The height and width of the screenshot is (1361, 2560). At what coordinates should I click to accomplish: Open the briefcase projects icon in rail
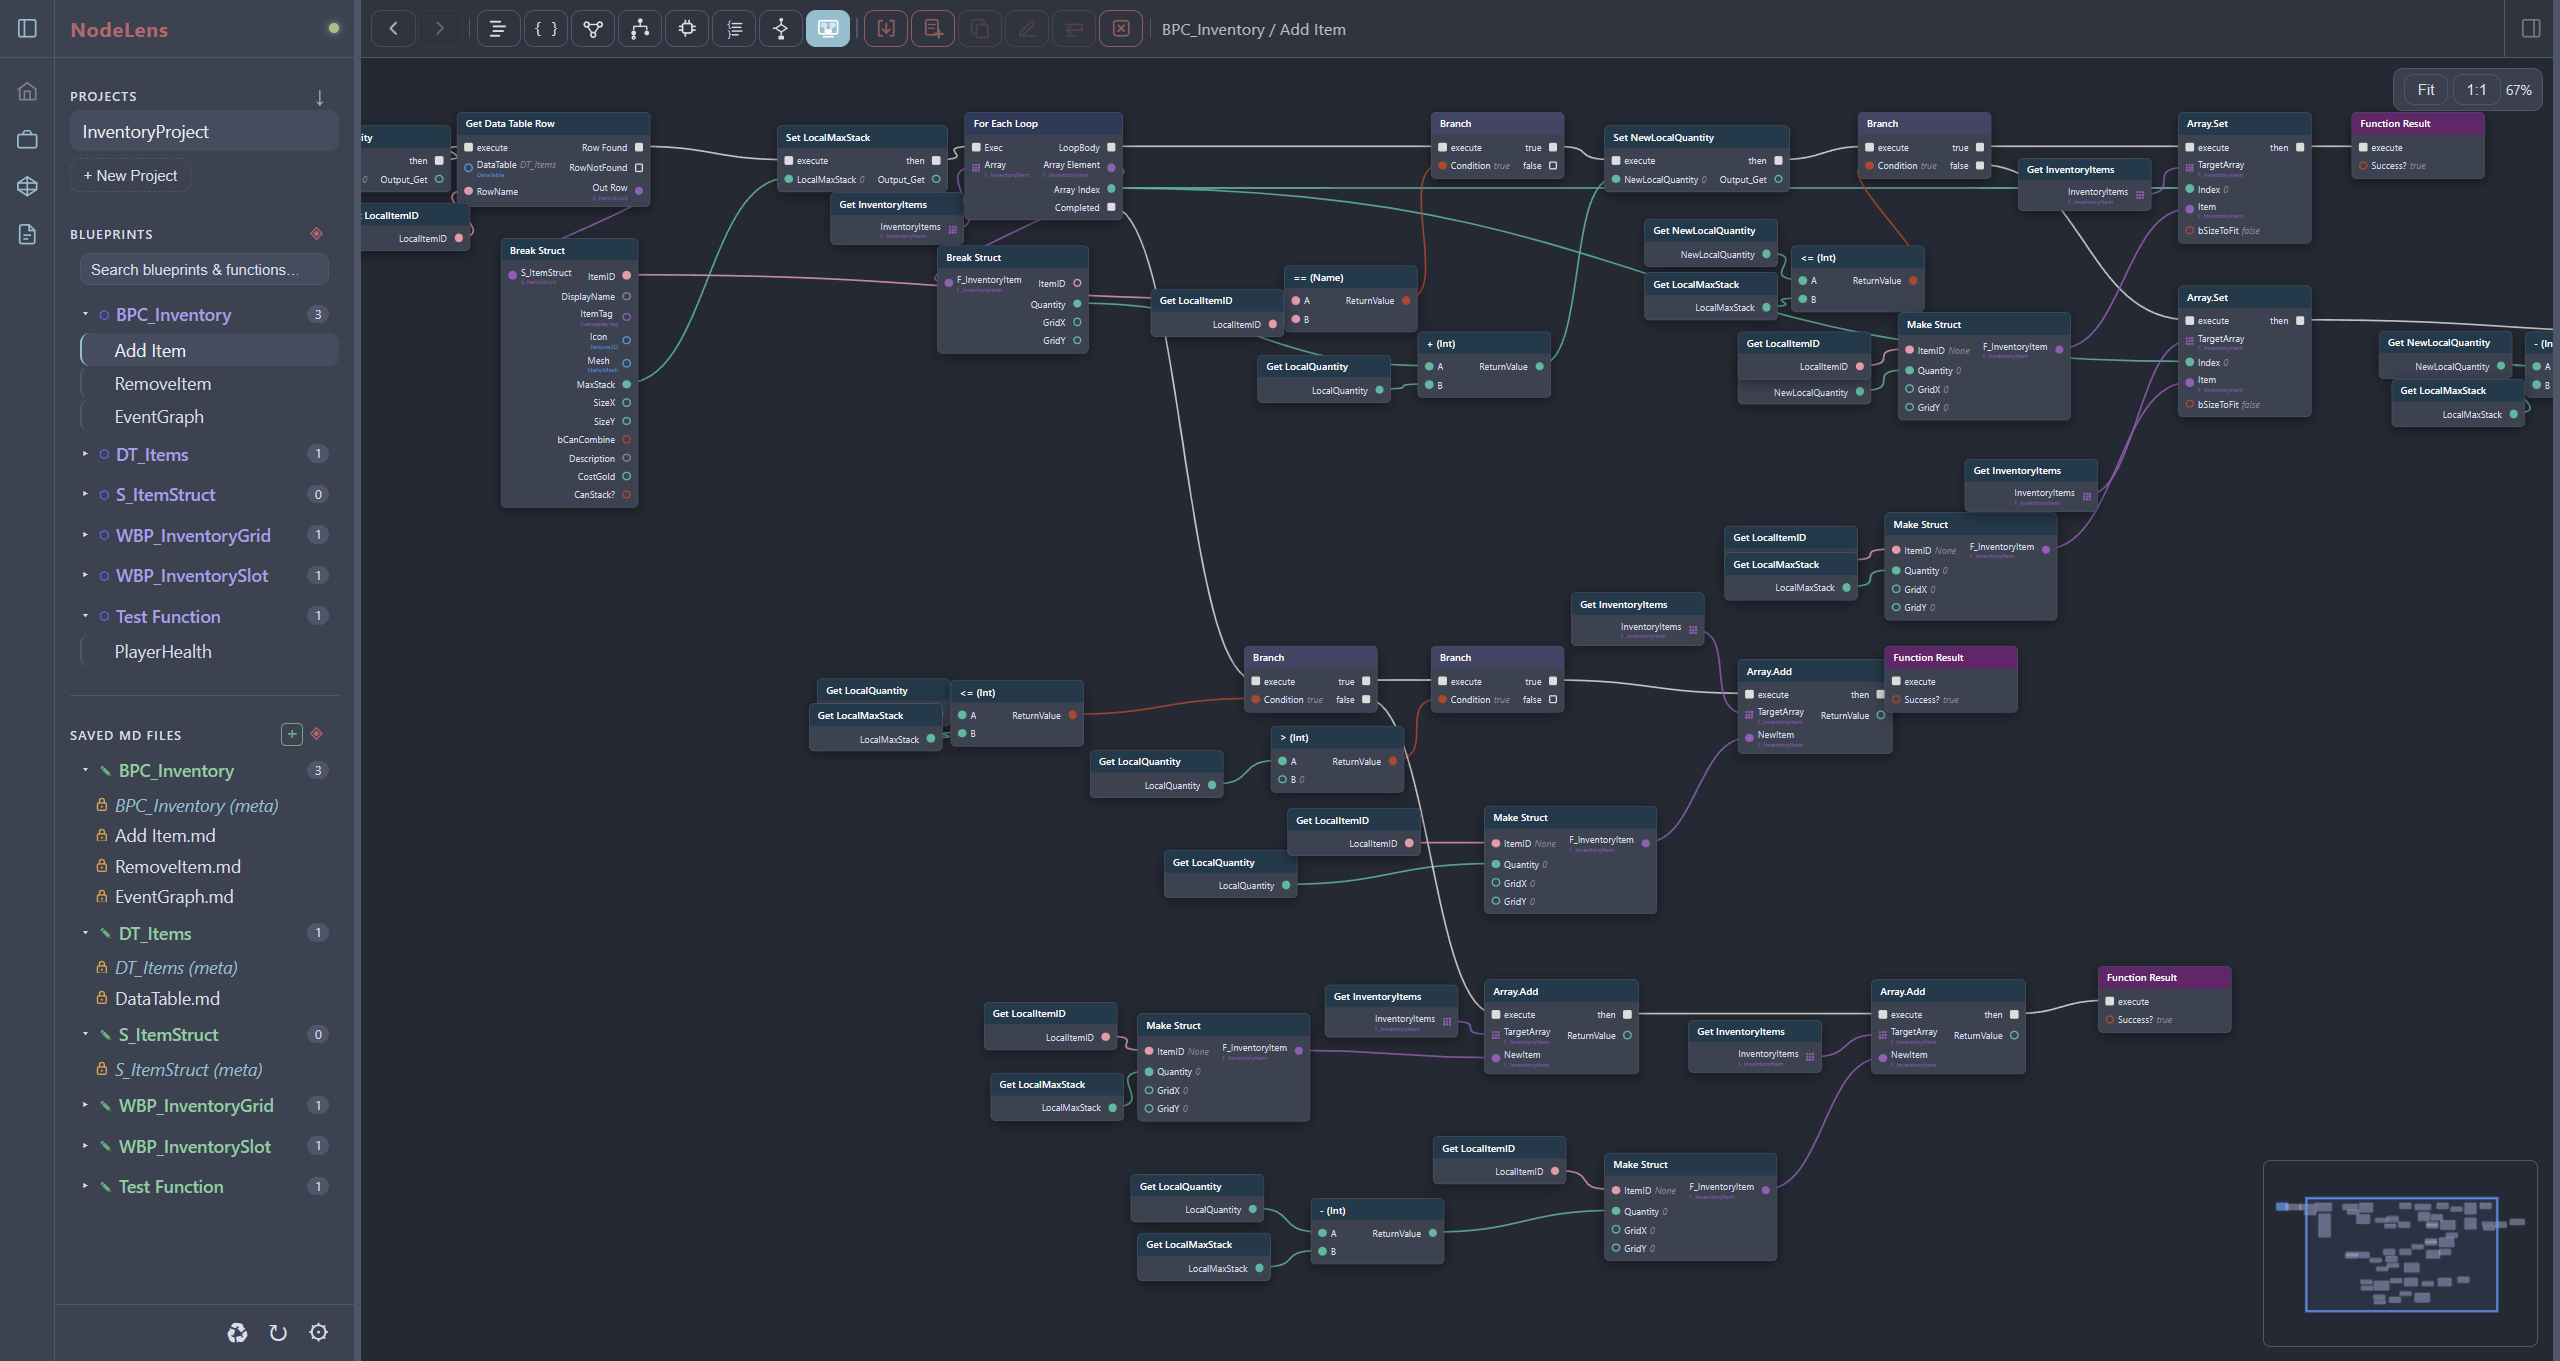point(28,139)
